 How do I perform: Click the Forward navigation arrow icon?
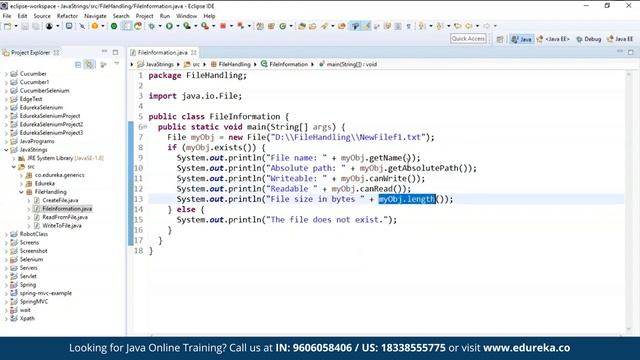487,26
